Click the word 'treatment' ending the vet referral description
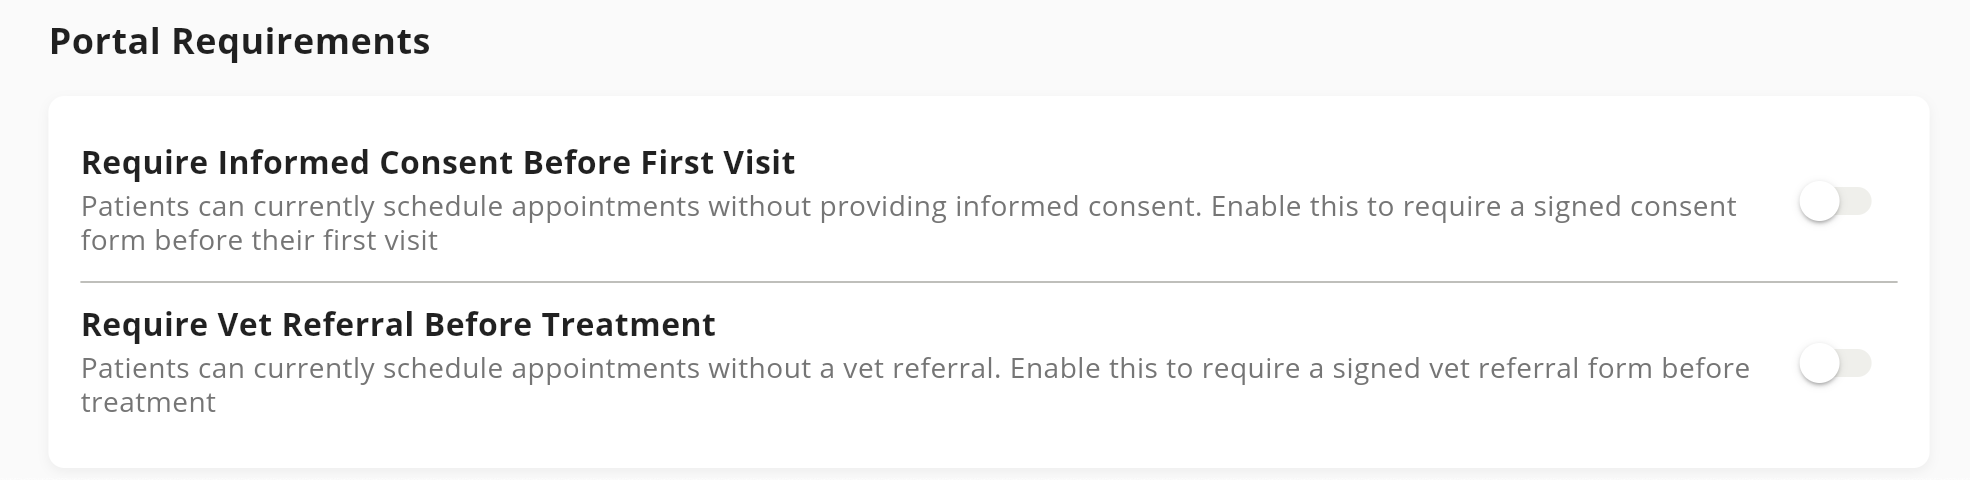The height and width of the screenshot is (480, 1970). click(x=148, y=403)
